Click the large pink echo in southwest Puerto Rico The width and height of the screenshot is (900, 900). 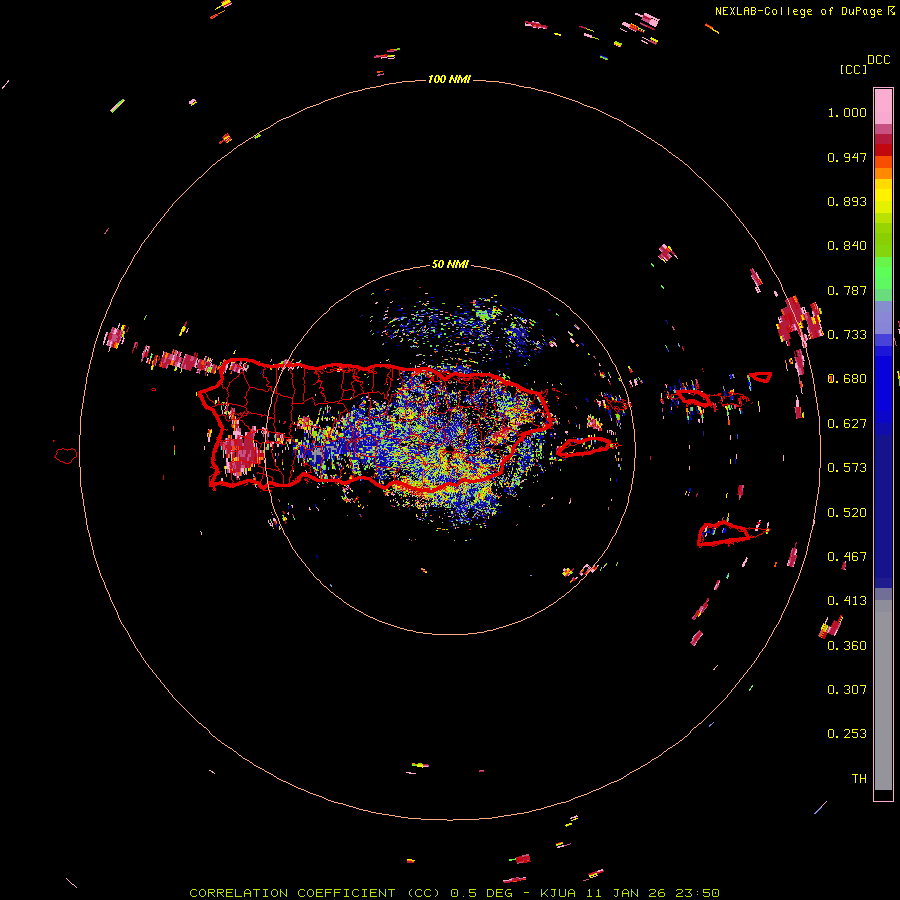pos(243,451)
